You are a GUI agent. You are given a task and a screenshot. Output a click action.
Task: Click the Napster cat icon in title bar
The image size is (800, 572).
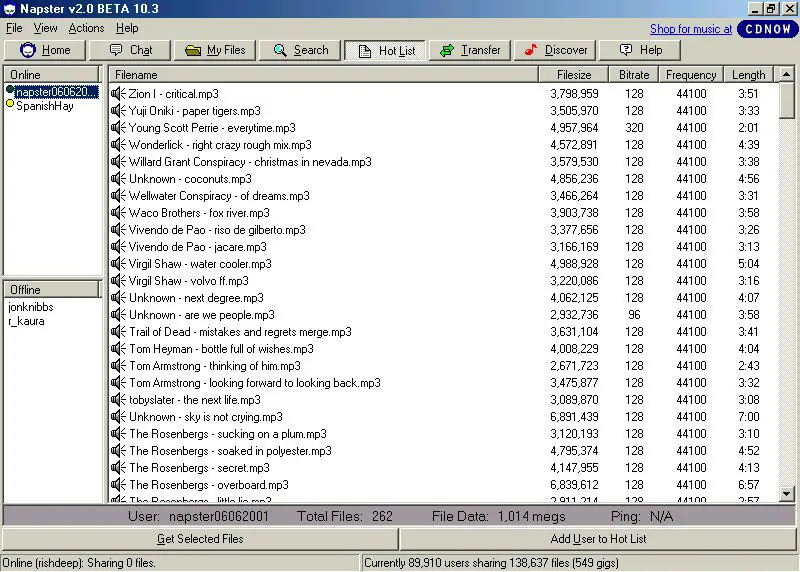point(9,9)
